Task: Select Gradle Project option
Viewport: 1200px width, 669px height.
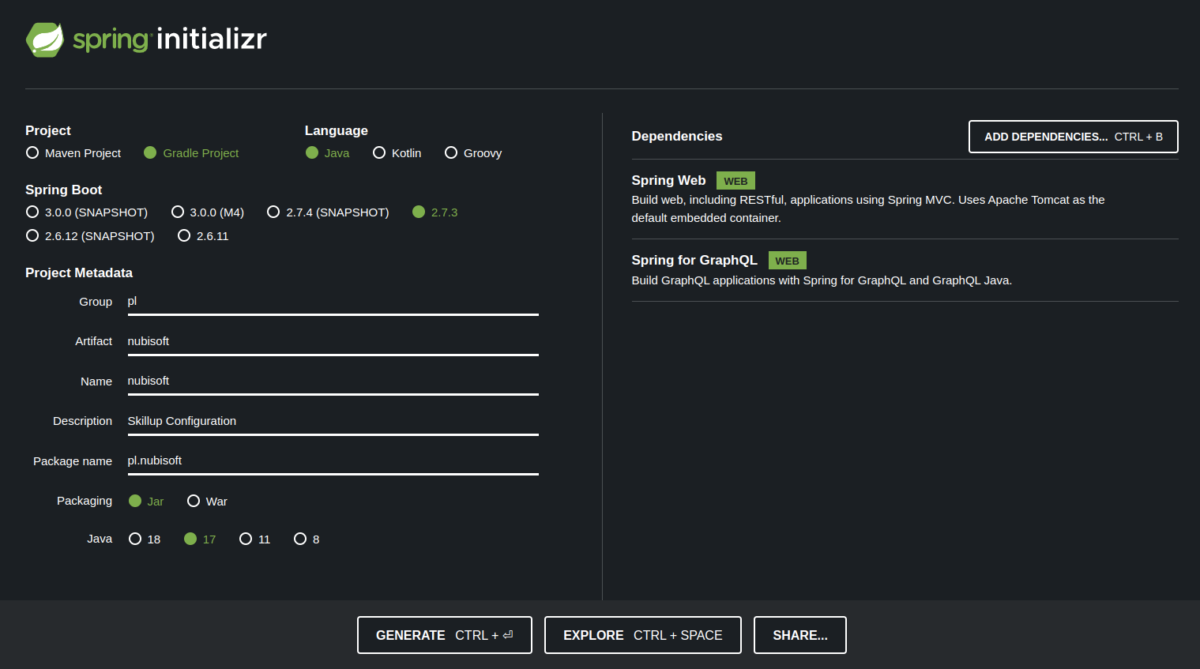Action: [x=151, y=153]
